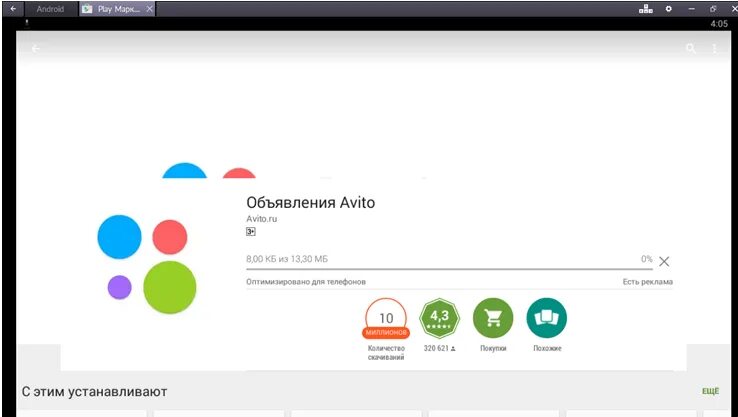Tap the Play Store back arrow
Viewport: 738px width, 417px height.
[x=35, y=48]
